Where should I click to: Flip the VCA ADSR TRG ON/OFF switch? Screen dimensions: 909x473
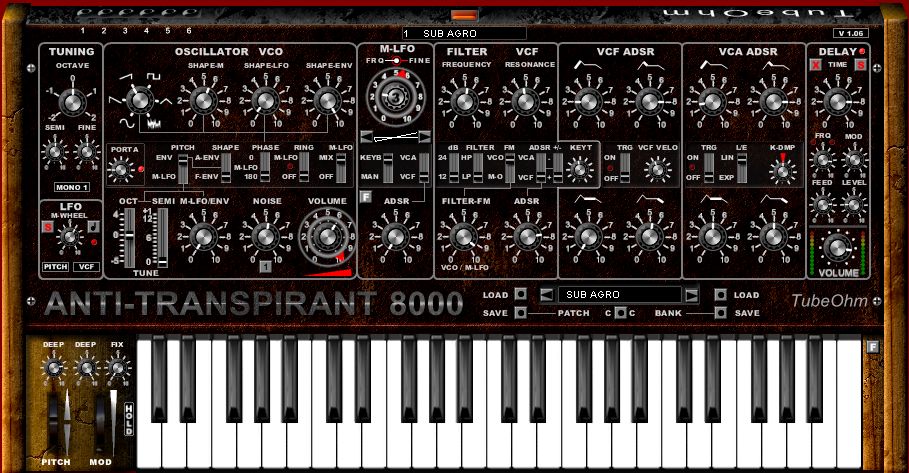pos(708,168)
